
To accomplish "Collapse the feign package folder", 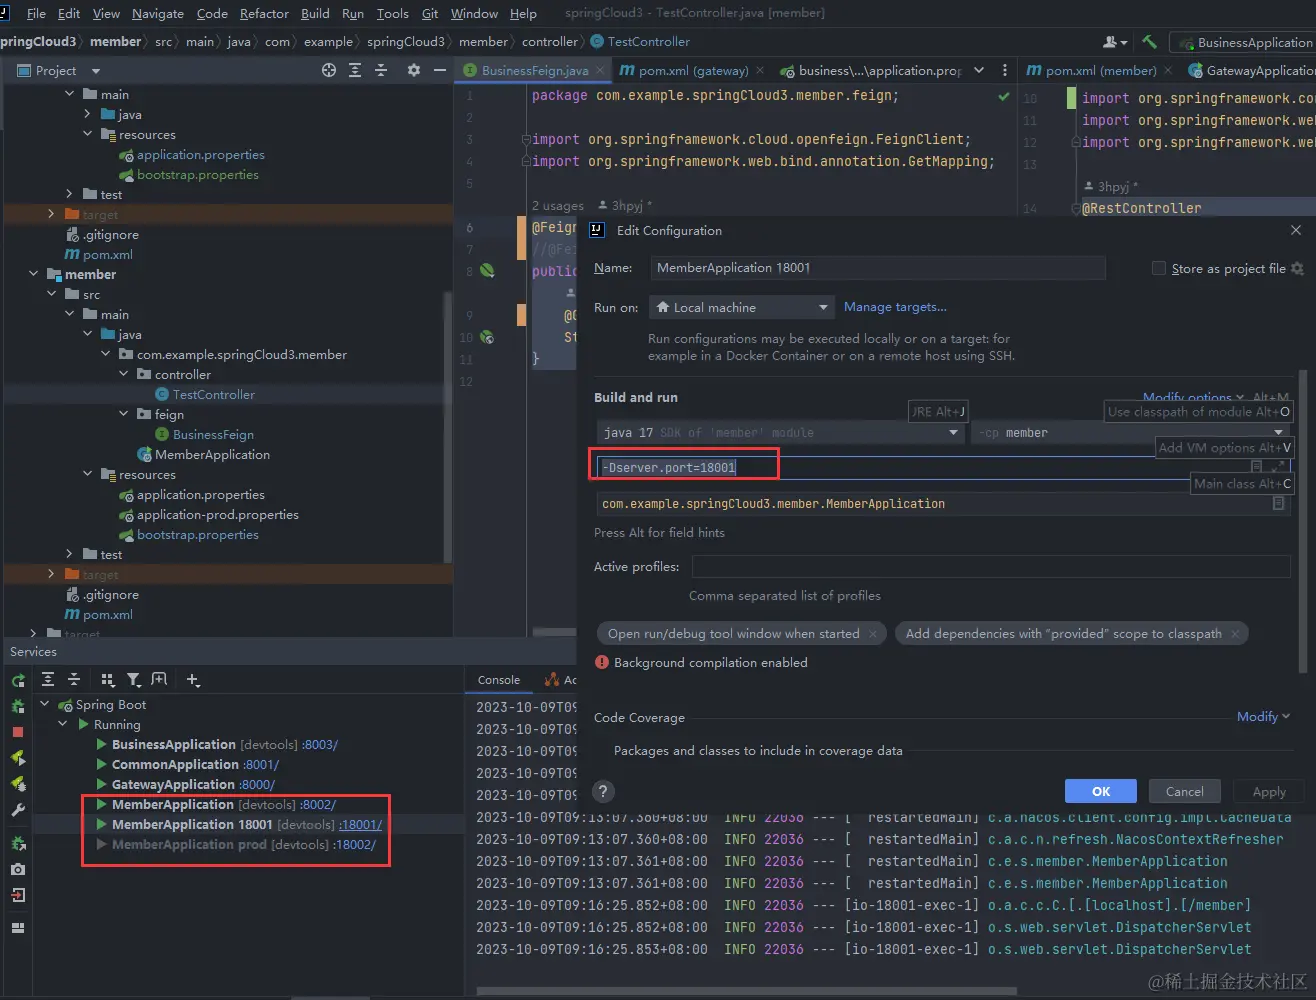I will (124, 414).
